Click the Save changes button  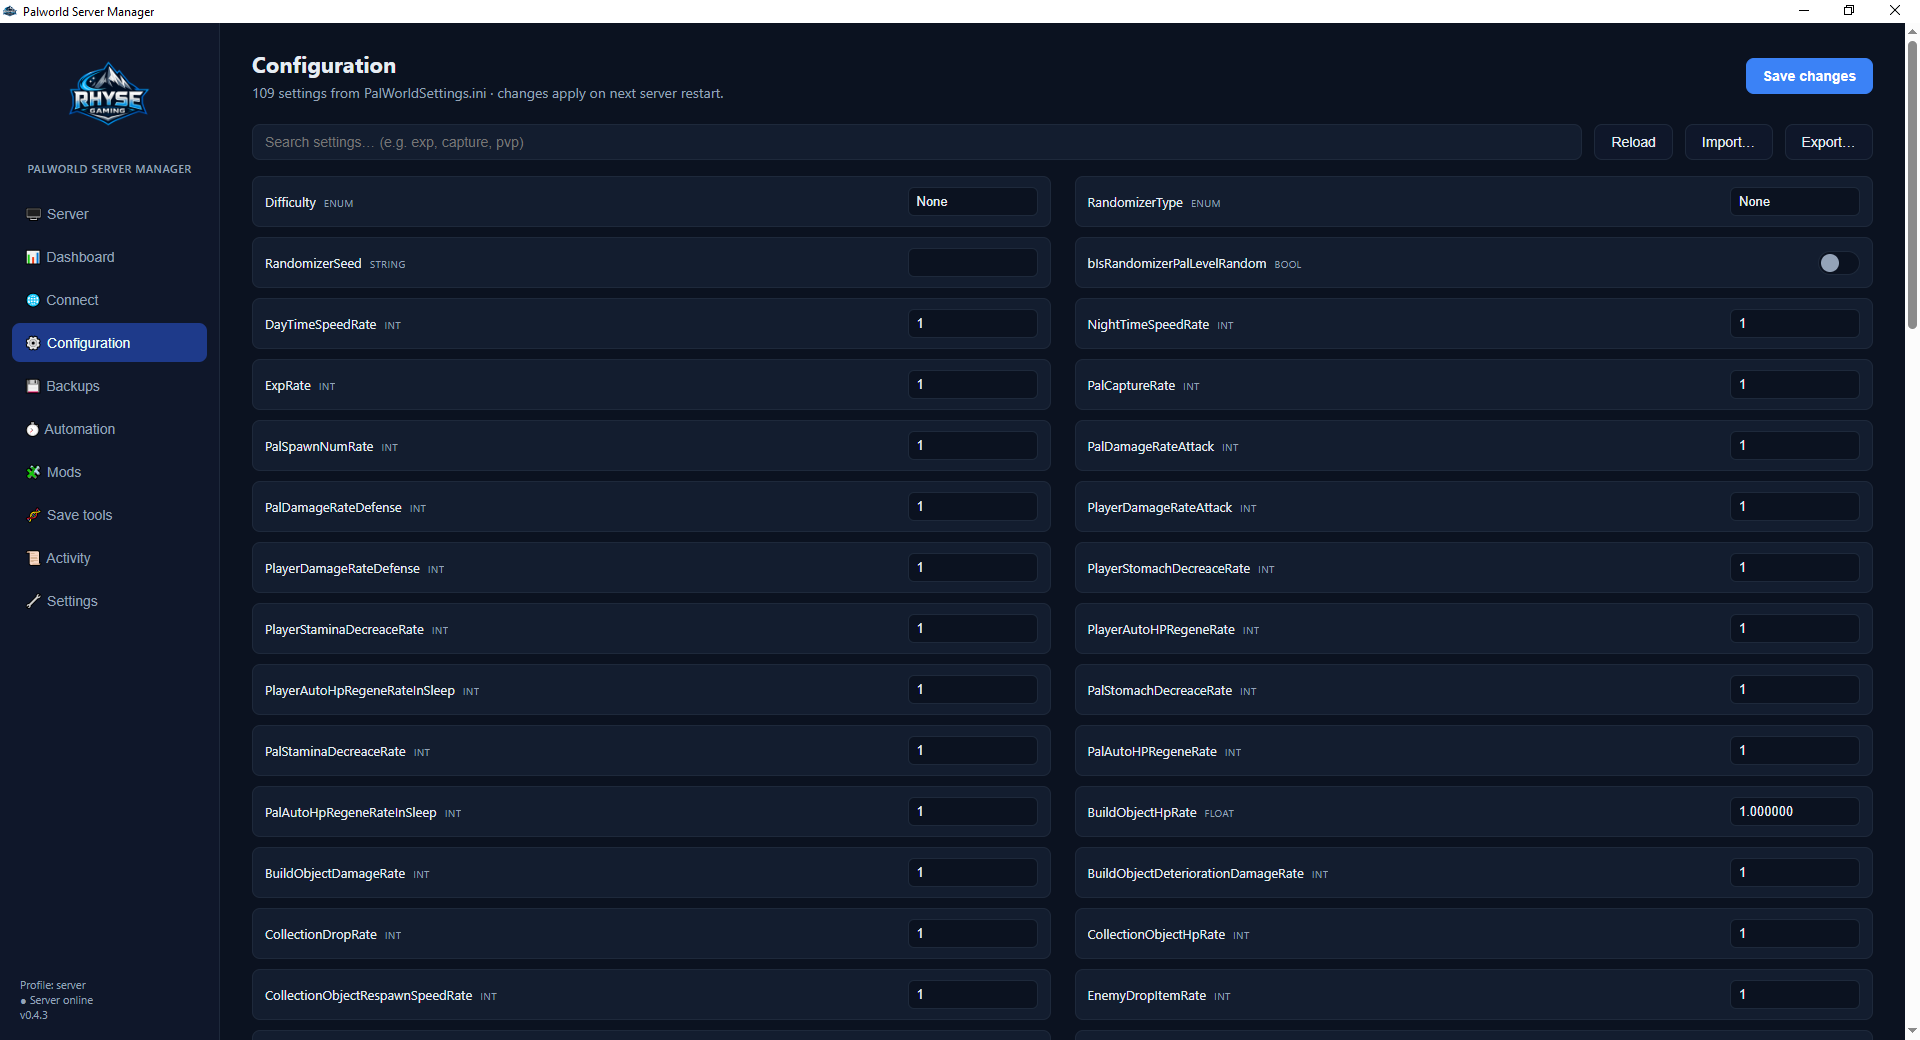click(1809, 76)
